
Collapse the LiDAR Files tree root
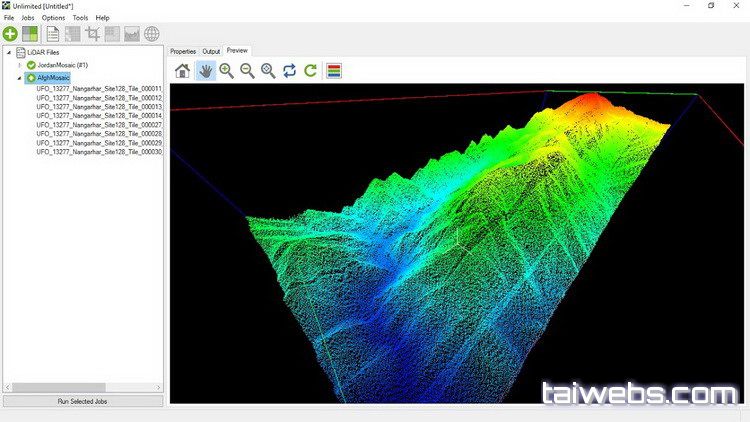tap(8, 52)
